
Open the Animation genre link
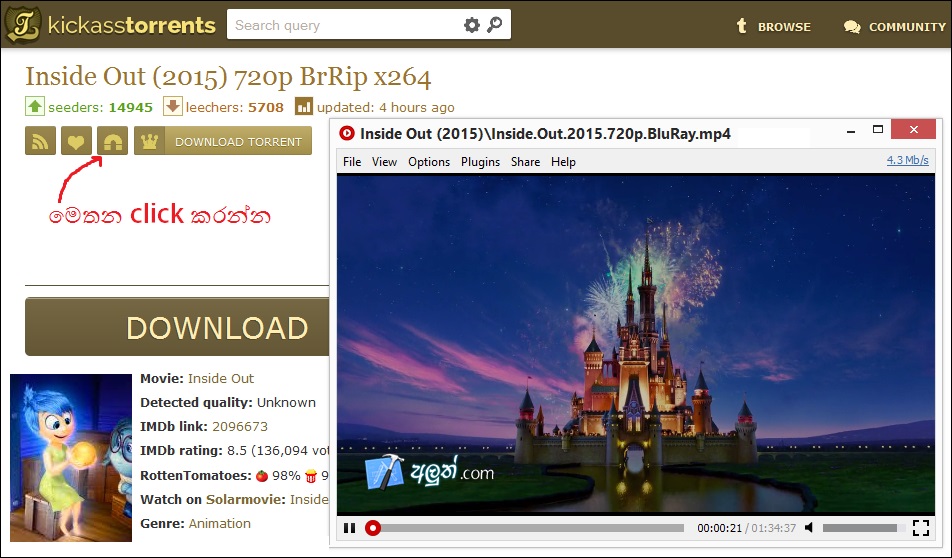(x=219, y=523)
